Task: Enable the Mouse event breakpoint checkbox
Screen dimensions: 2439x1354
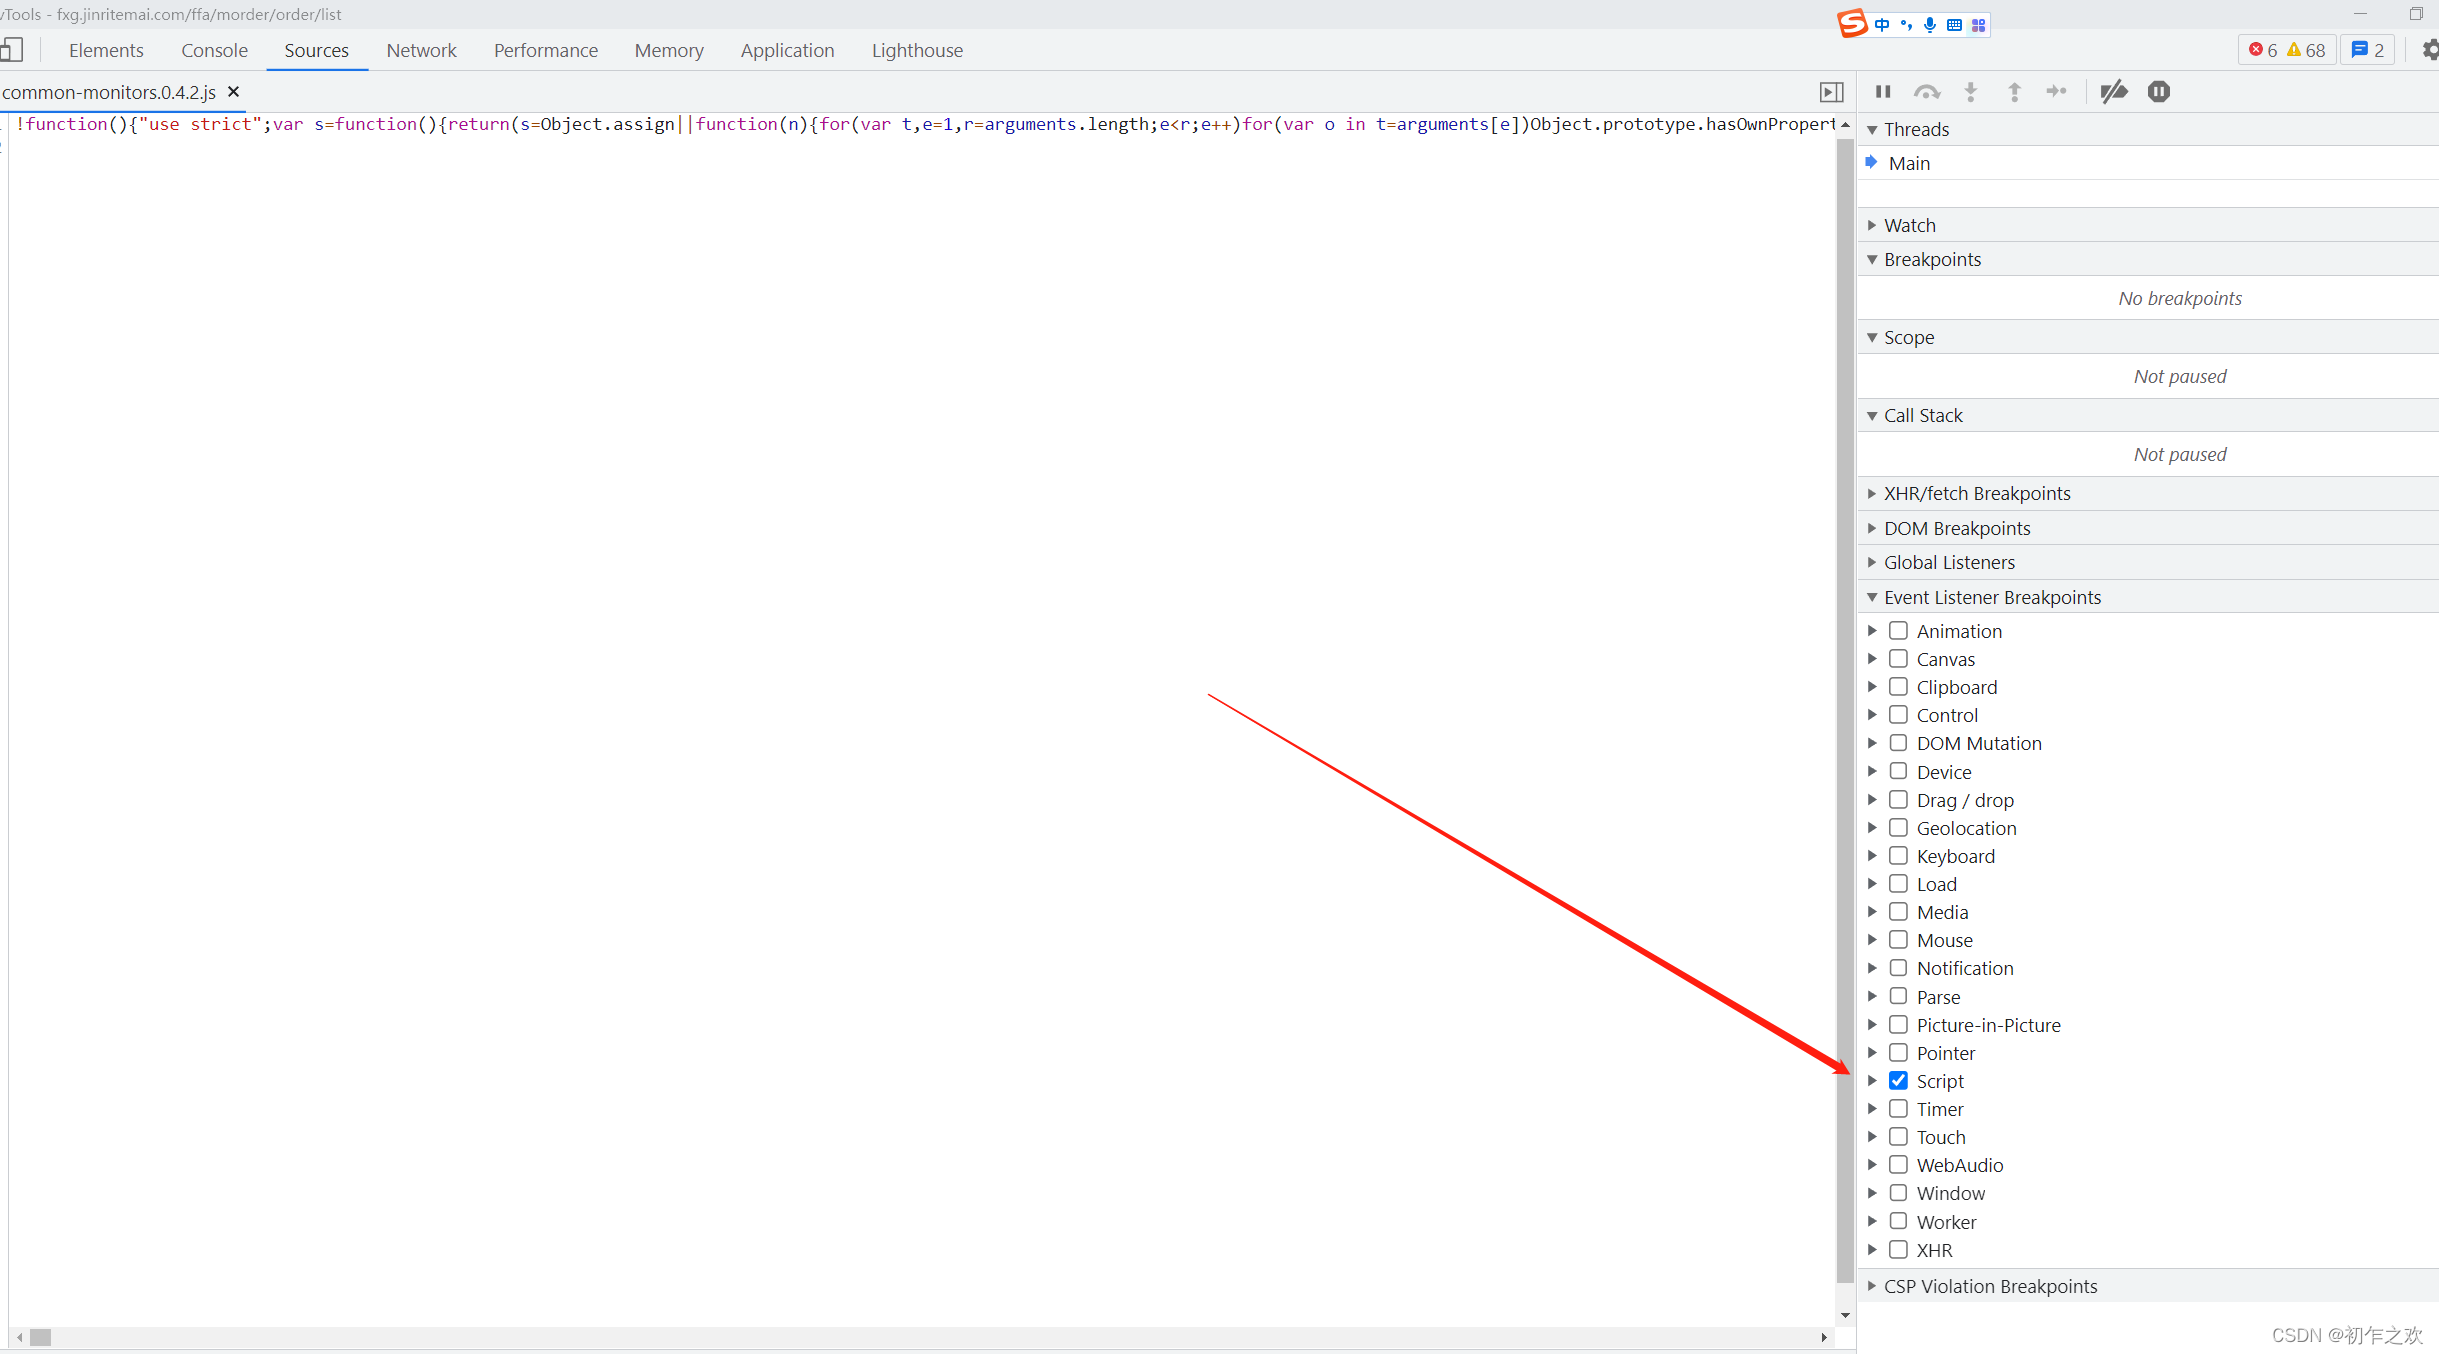Action: (1898, 940)
